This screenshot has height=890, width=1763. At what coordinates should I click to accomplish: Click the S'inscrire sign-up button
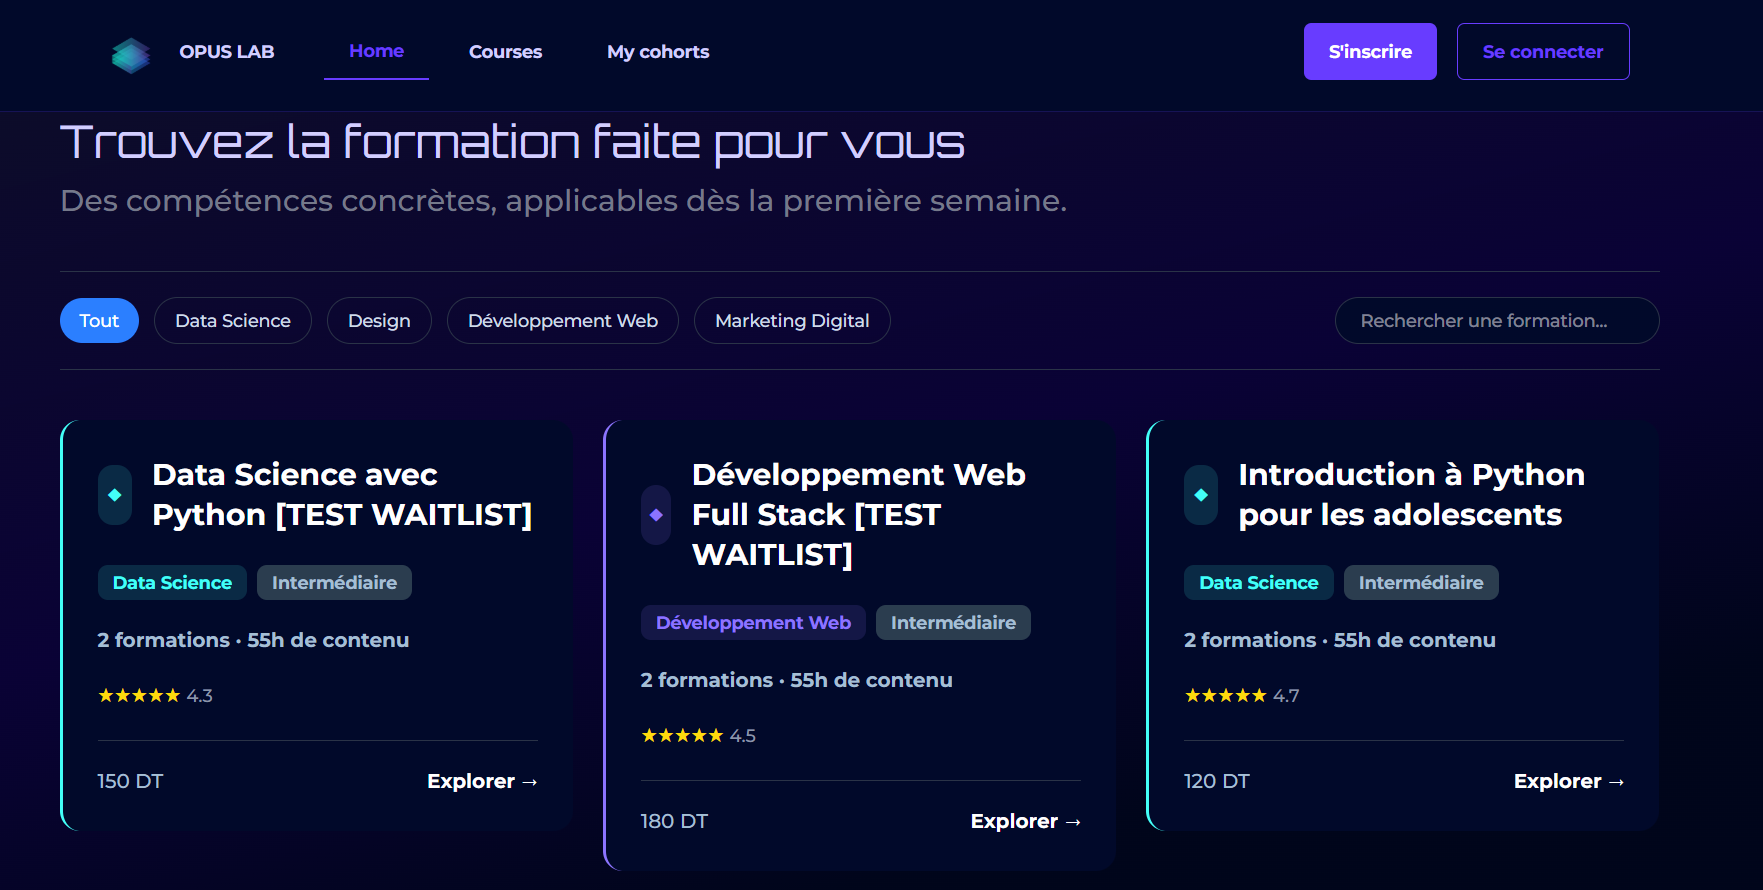click(1370, 51)
